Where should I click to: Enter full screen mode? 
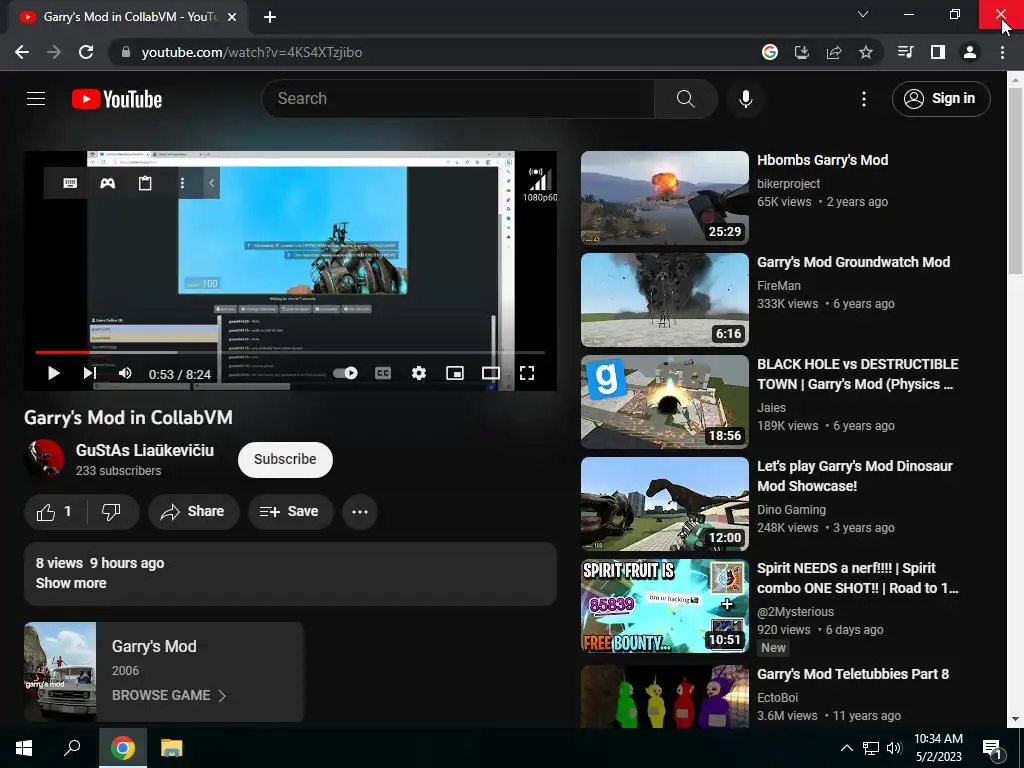526,373
